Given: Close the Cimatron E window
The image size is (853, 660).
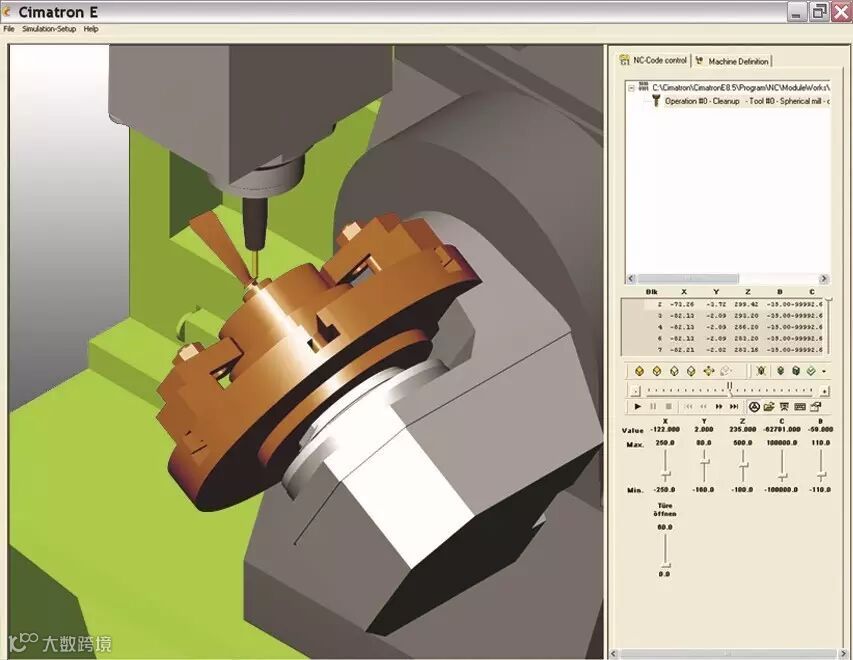Looking at the screenshot, I should pos(841,12).
